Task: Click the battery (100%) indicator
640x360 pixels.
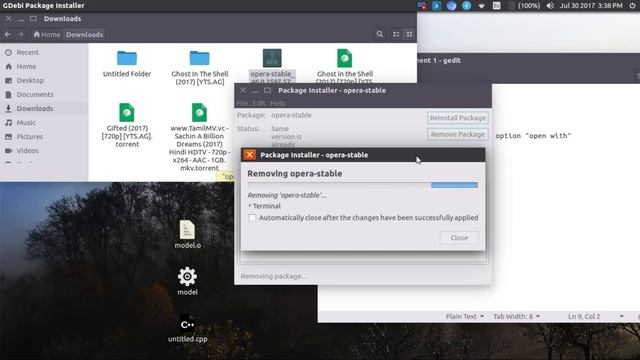Action: 525,6
